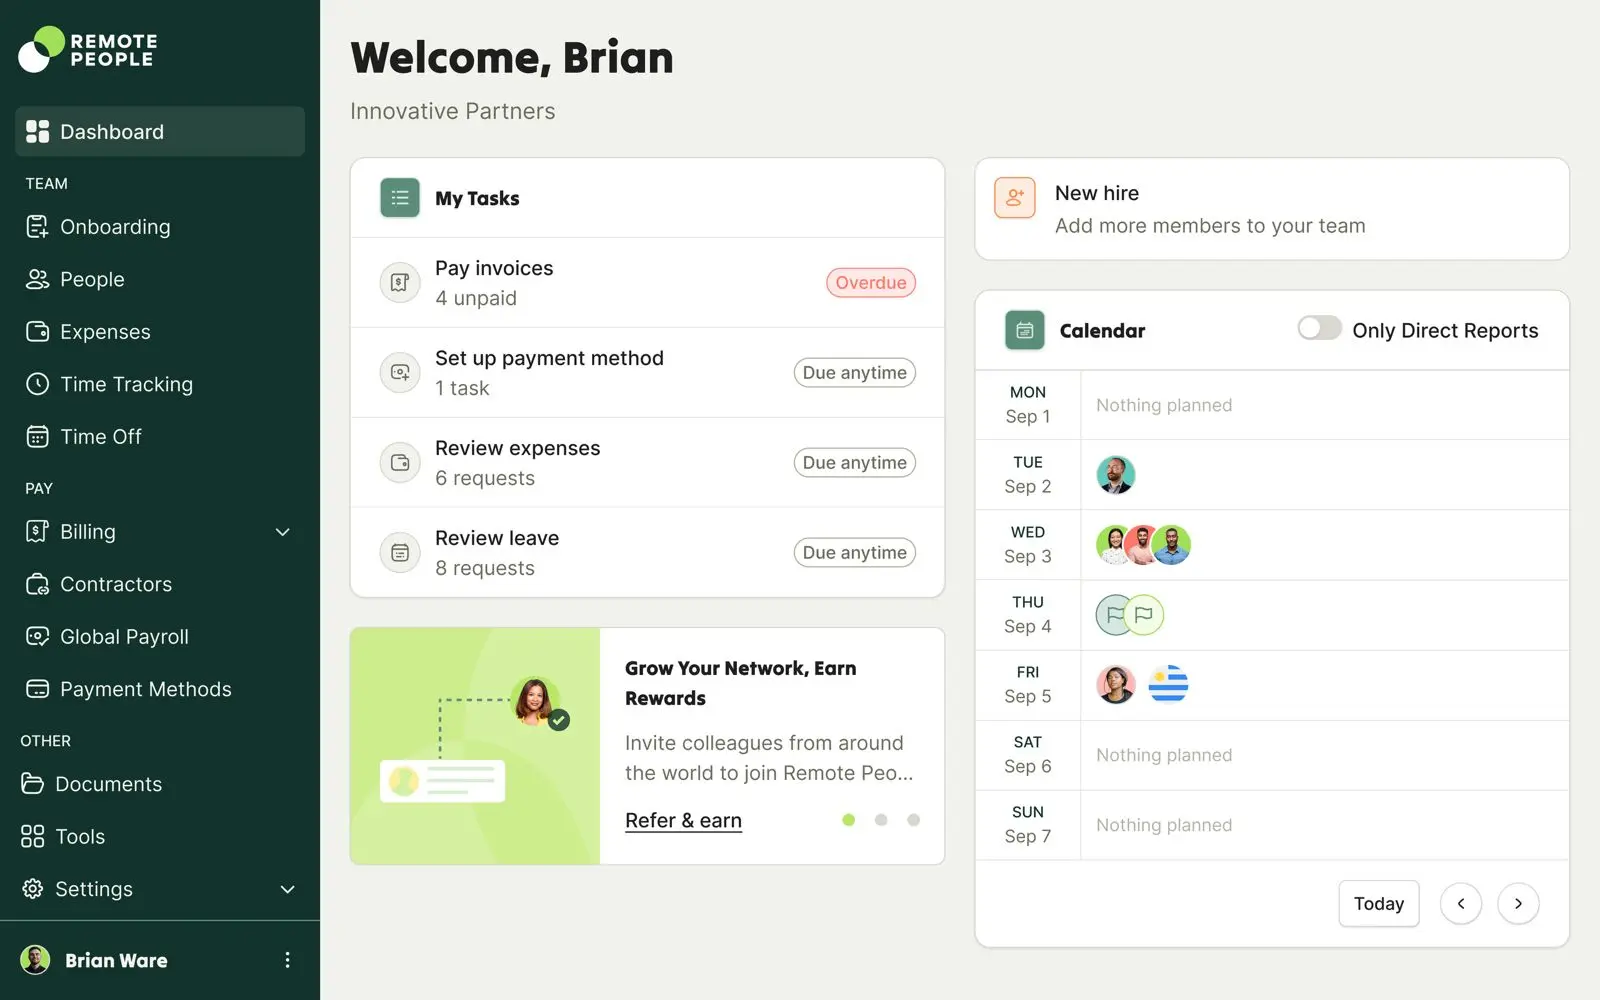The image size is (1600, 1000).
Task: Click the Uruguay flag on Friday Sep 5
Action: (x=1167, y=685)
